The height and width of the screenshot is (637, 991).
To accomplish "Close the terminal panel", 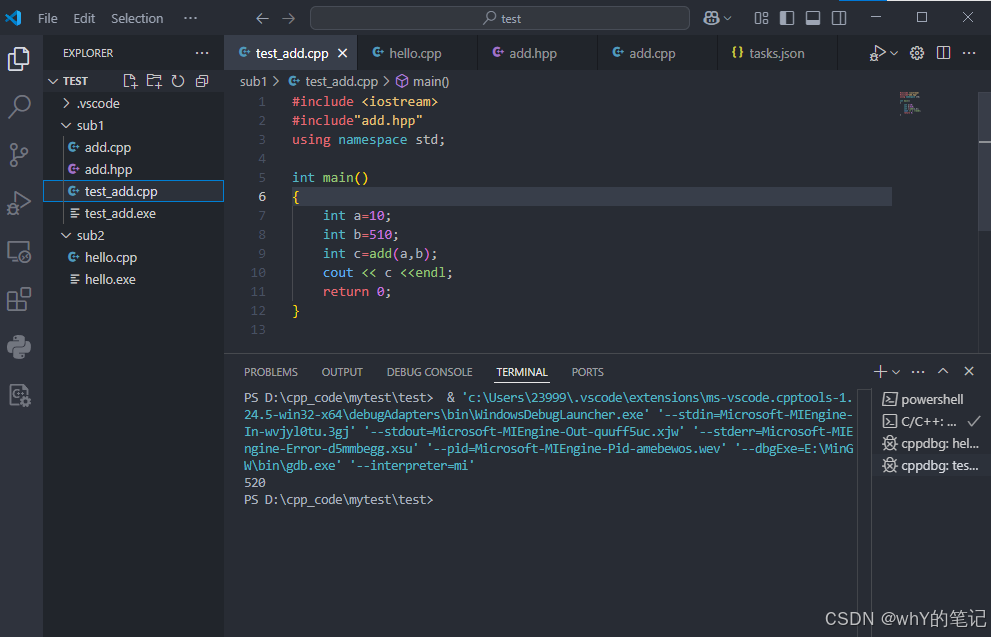I will coord(969,372).
